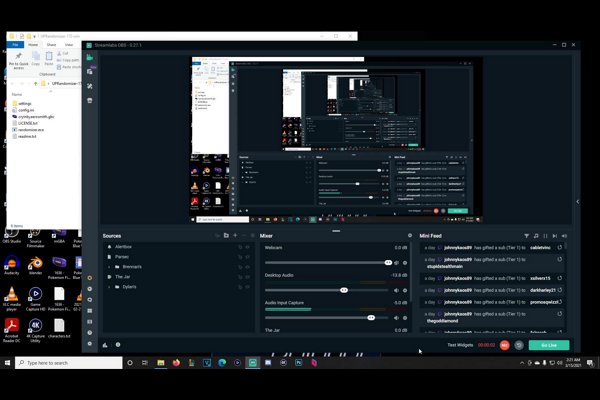Open the File tab in File Explorer
Viewport: 600px width, 400px height.
(x=15, y=45)
